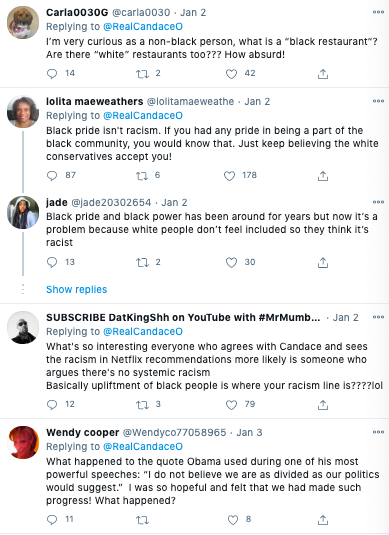The height and width of the screenshot is (535, 389).
Task: Retweet DatKingShh's tweet with 3 retweets
Action: (142, 405)
